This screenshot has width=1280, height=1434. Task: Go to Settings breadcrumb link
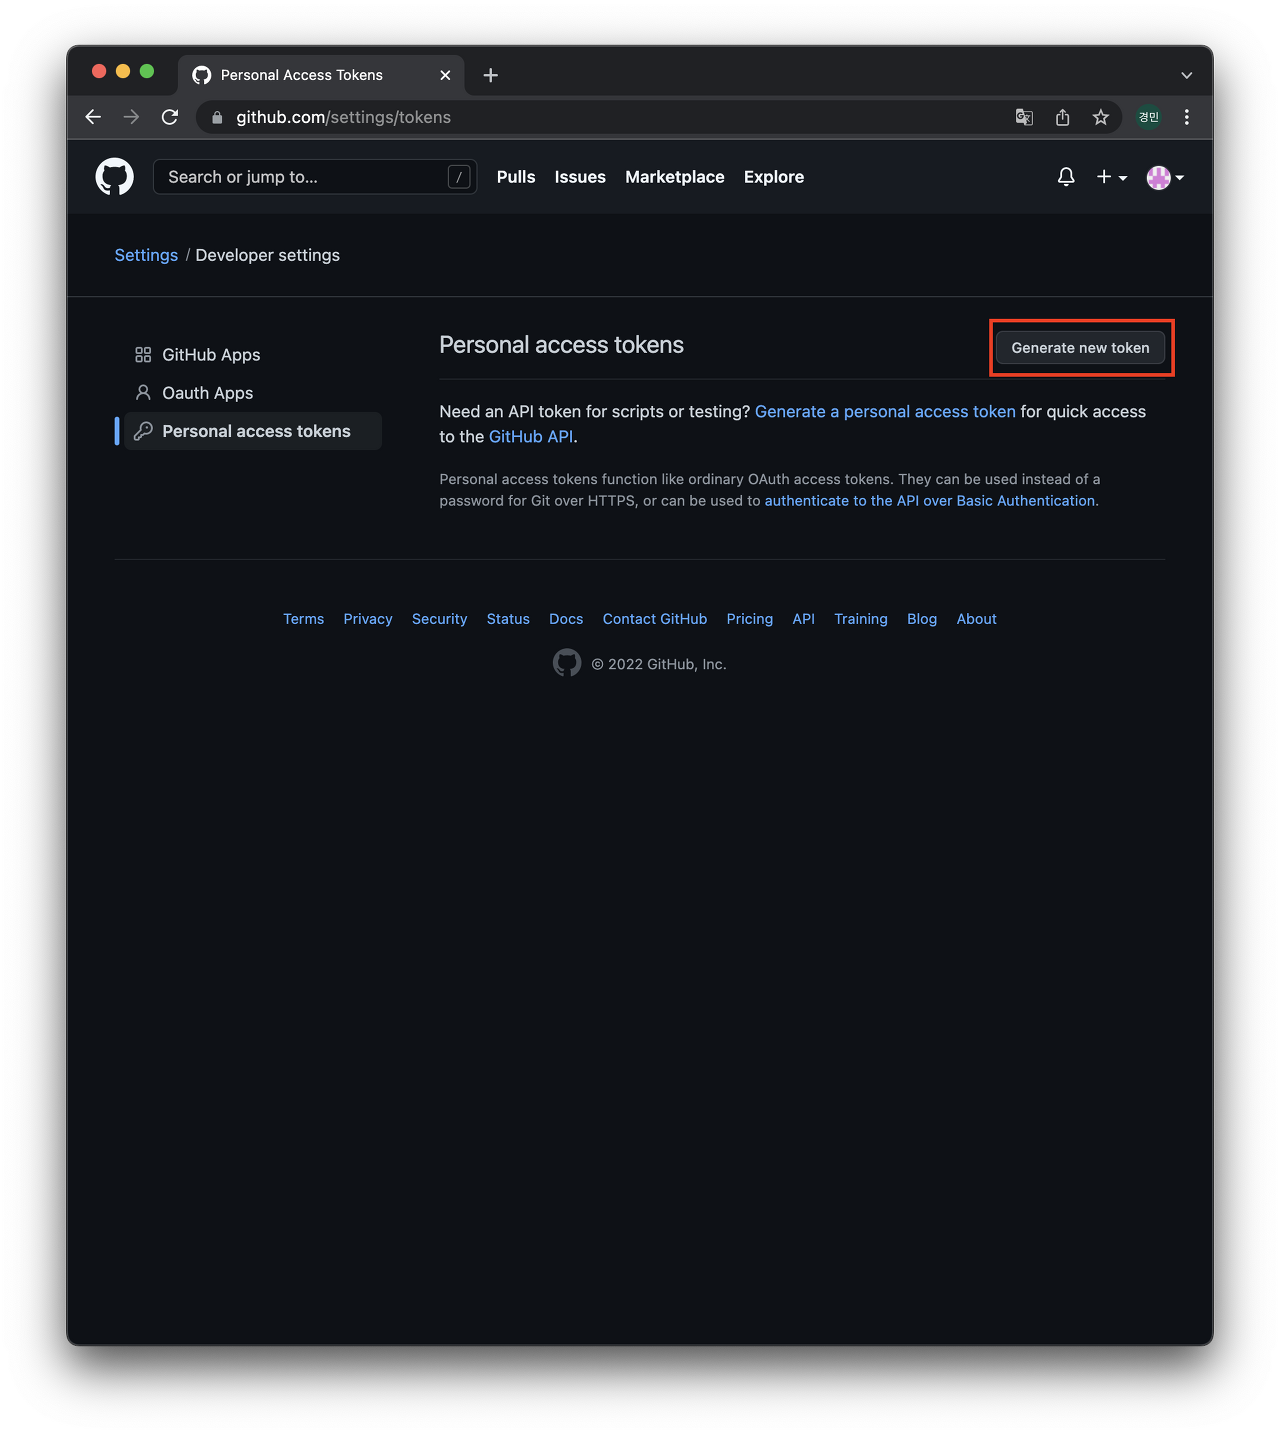[x=146, y=255]
